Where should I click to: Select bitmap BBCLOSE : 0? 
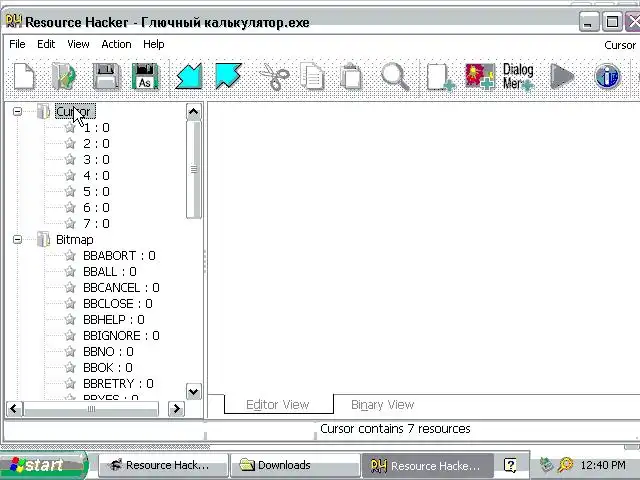point(118,304)
